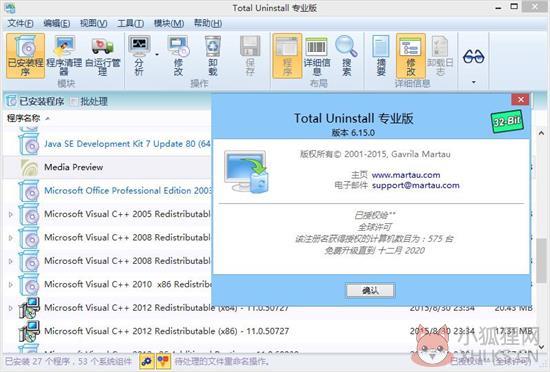This screenshot has width=550, height=372.
Task: Toggle the 详细信息 layout button
Action: (317, 55)
